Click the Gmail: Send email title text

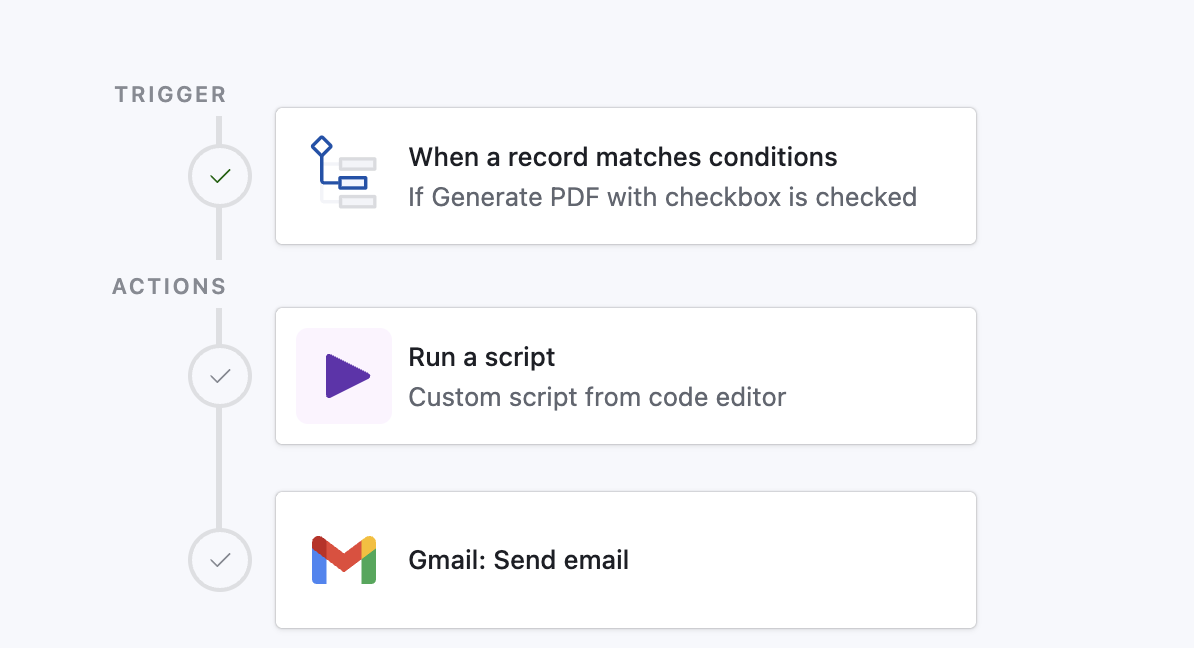point(518,560)
